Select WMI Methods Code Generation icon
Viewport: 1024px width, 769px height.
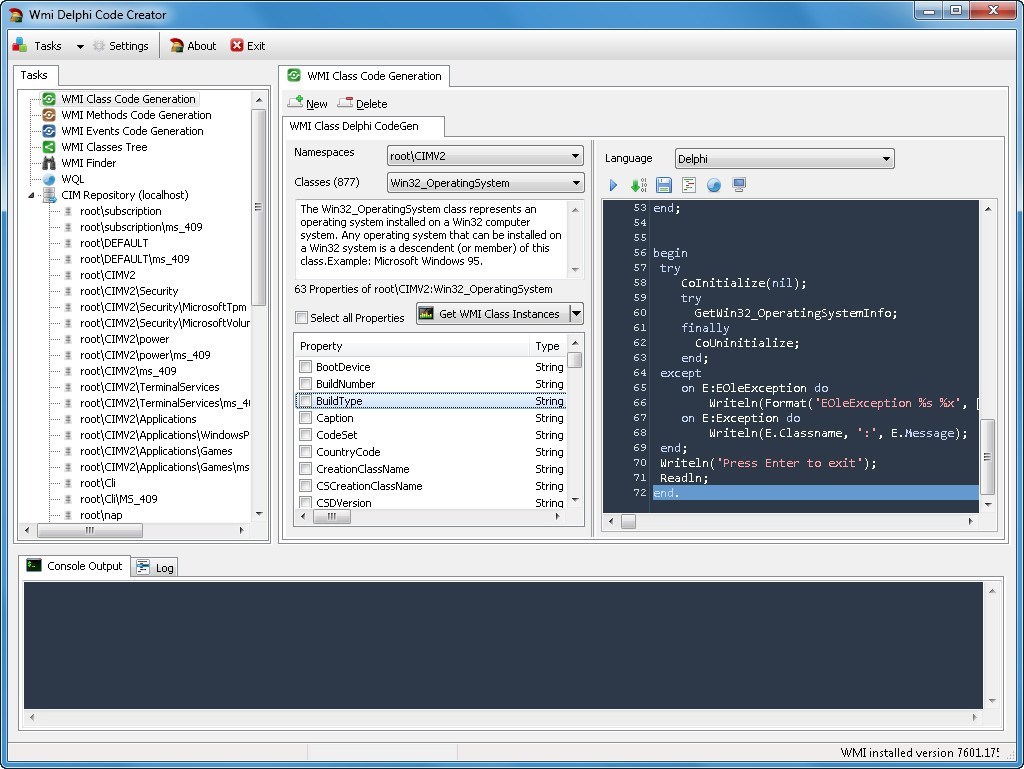pyautogui.click(x=49, y=115)
